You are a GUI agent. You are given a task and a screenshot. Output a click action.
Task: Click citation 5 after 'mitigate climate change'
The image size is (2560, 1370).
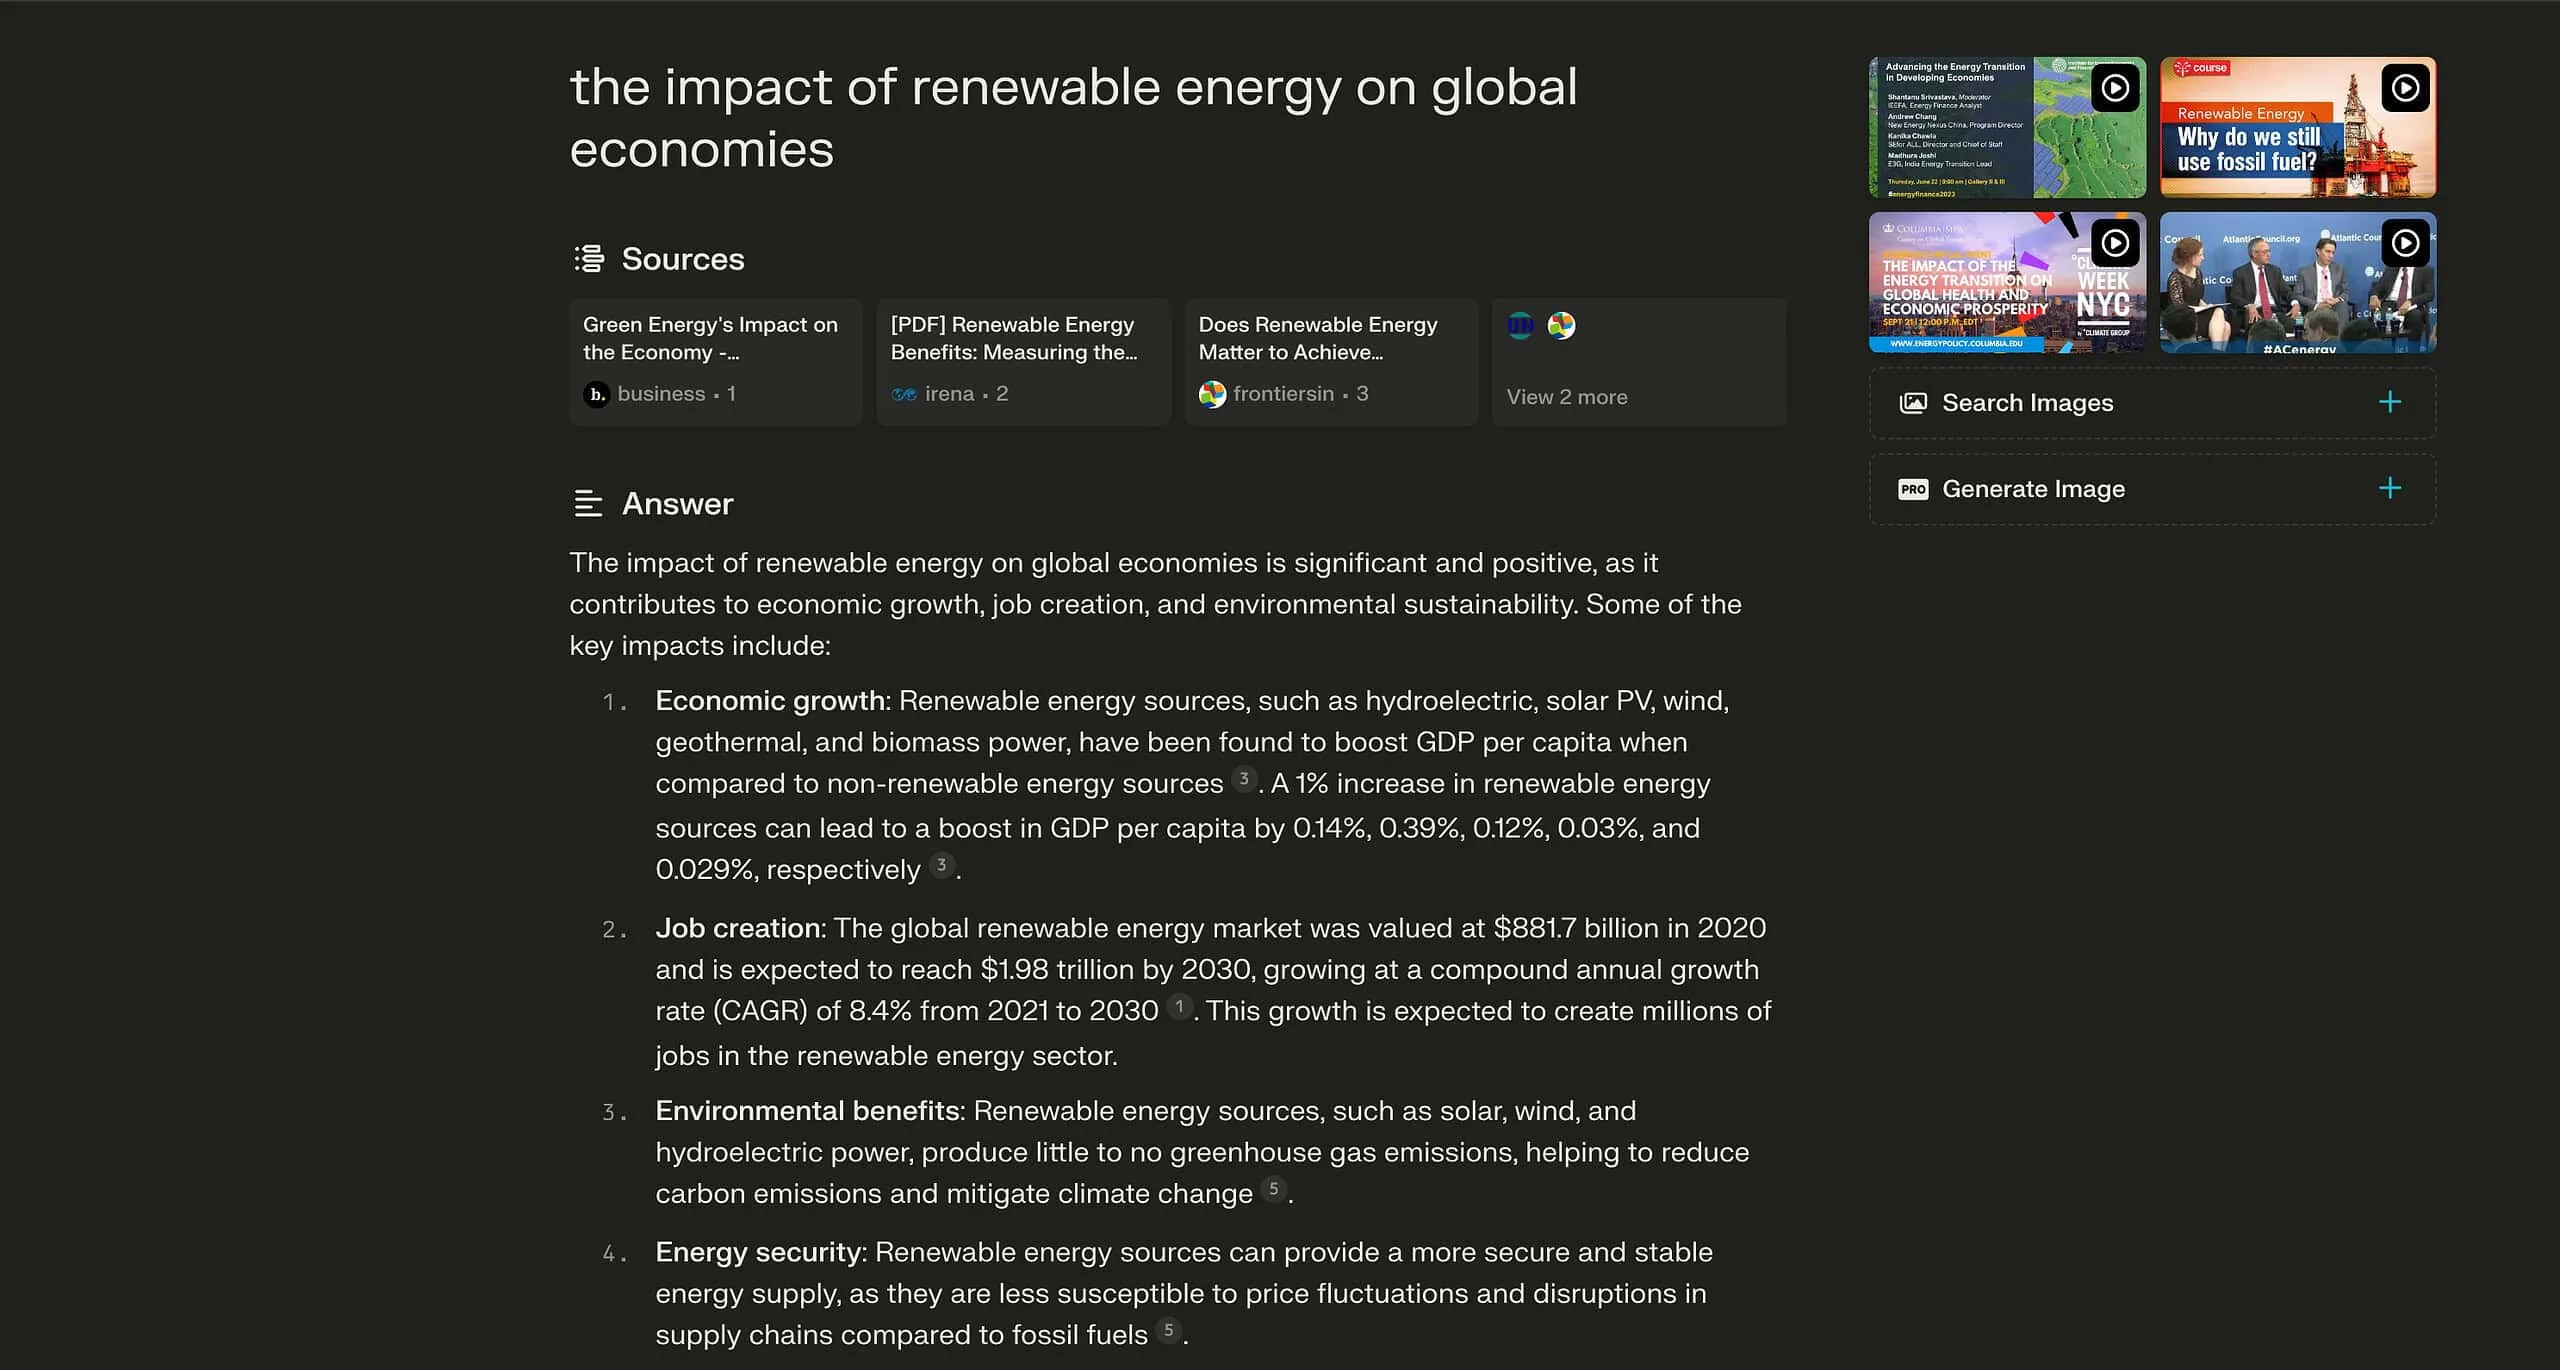(x=1274, y=1189)
